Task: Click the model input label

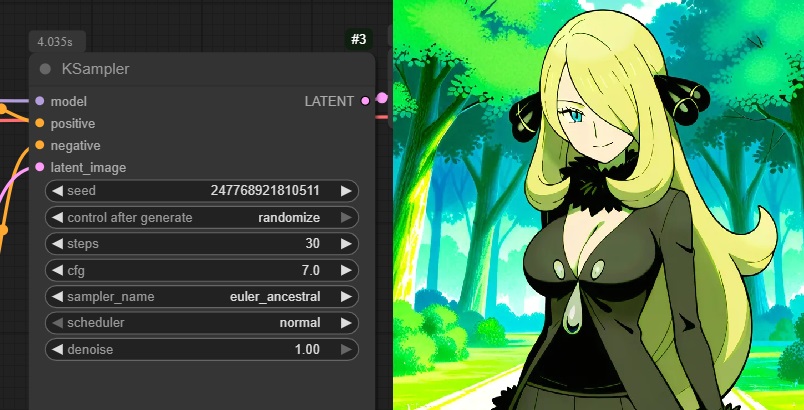Action: point(69,101)
